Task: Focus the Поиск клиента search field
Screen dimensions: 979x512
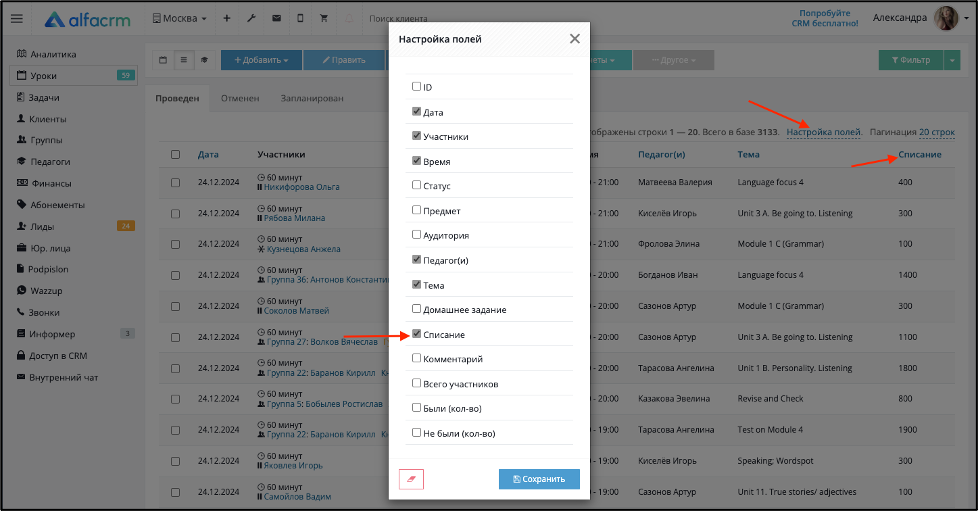Action: tap(400, 19)
